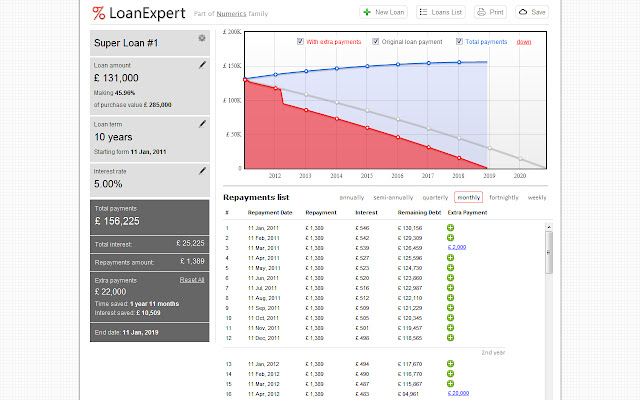Click the Remaining Debt column header
This screenshot has width=640, height=400.
tap(419, 213)
